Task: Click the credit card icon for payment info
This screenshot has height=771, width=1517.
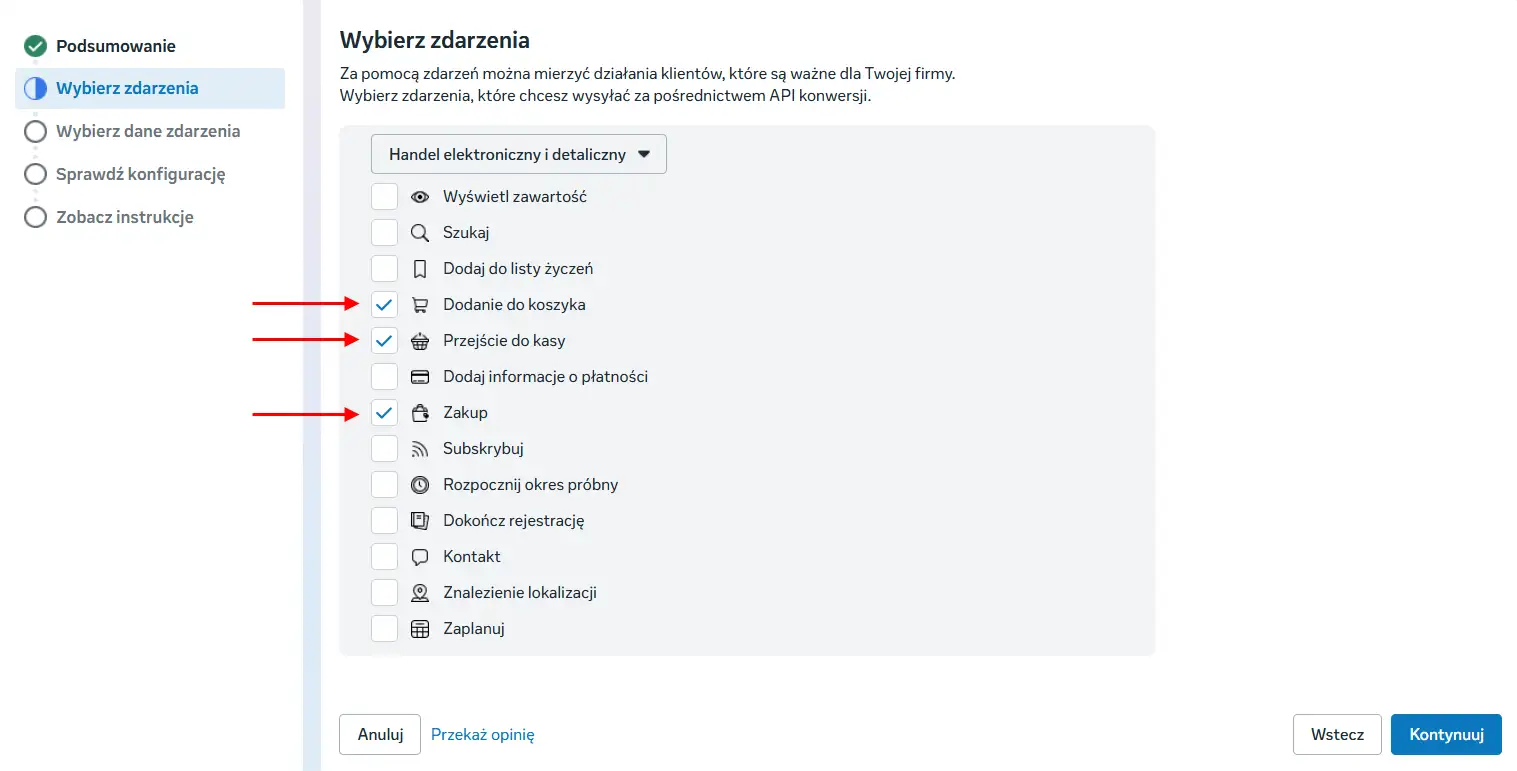Action: pos(420,376)
